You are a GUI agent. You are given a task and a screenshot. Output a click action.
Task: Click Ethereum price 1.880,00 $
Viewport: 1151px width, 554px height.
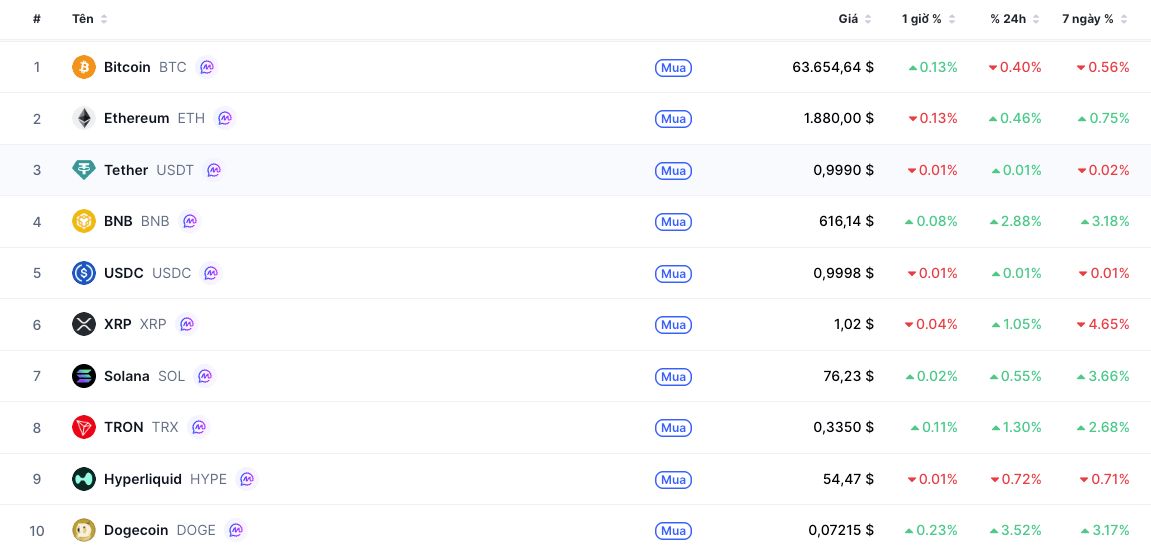tap(839, 118)
